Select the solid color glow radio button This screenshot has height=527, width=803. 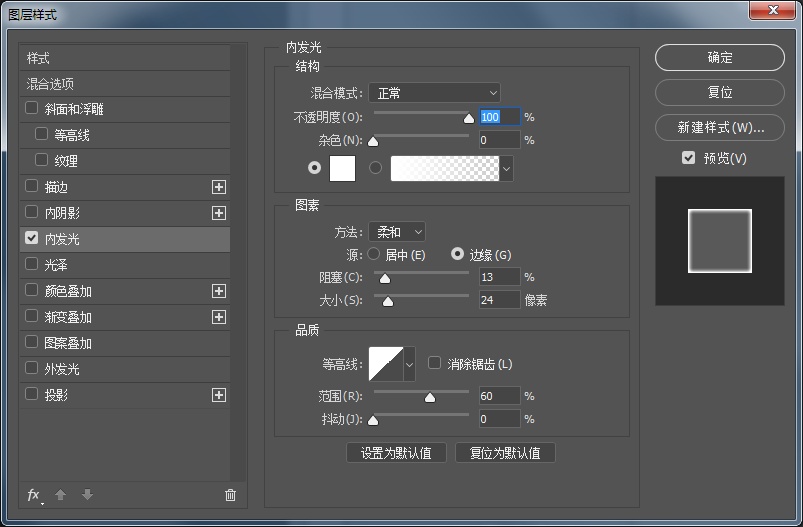[314, 167]
